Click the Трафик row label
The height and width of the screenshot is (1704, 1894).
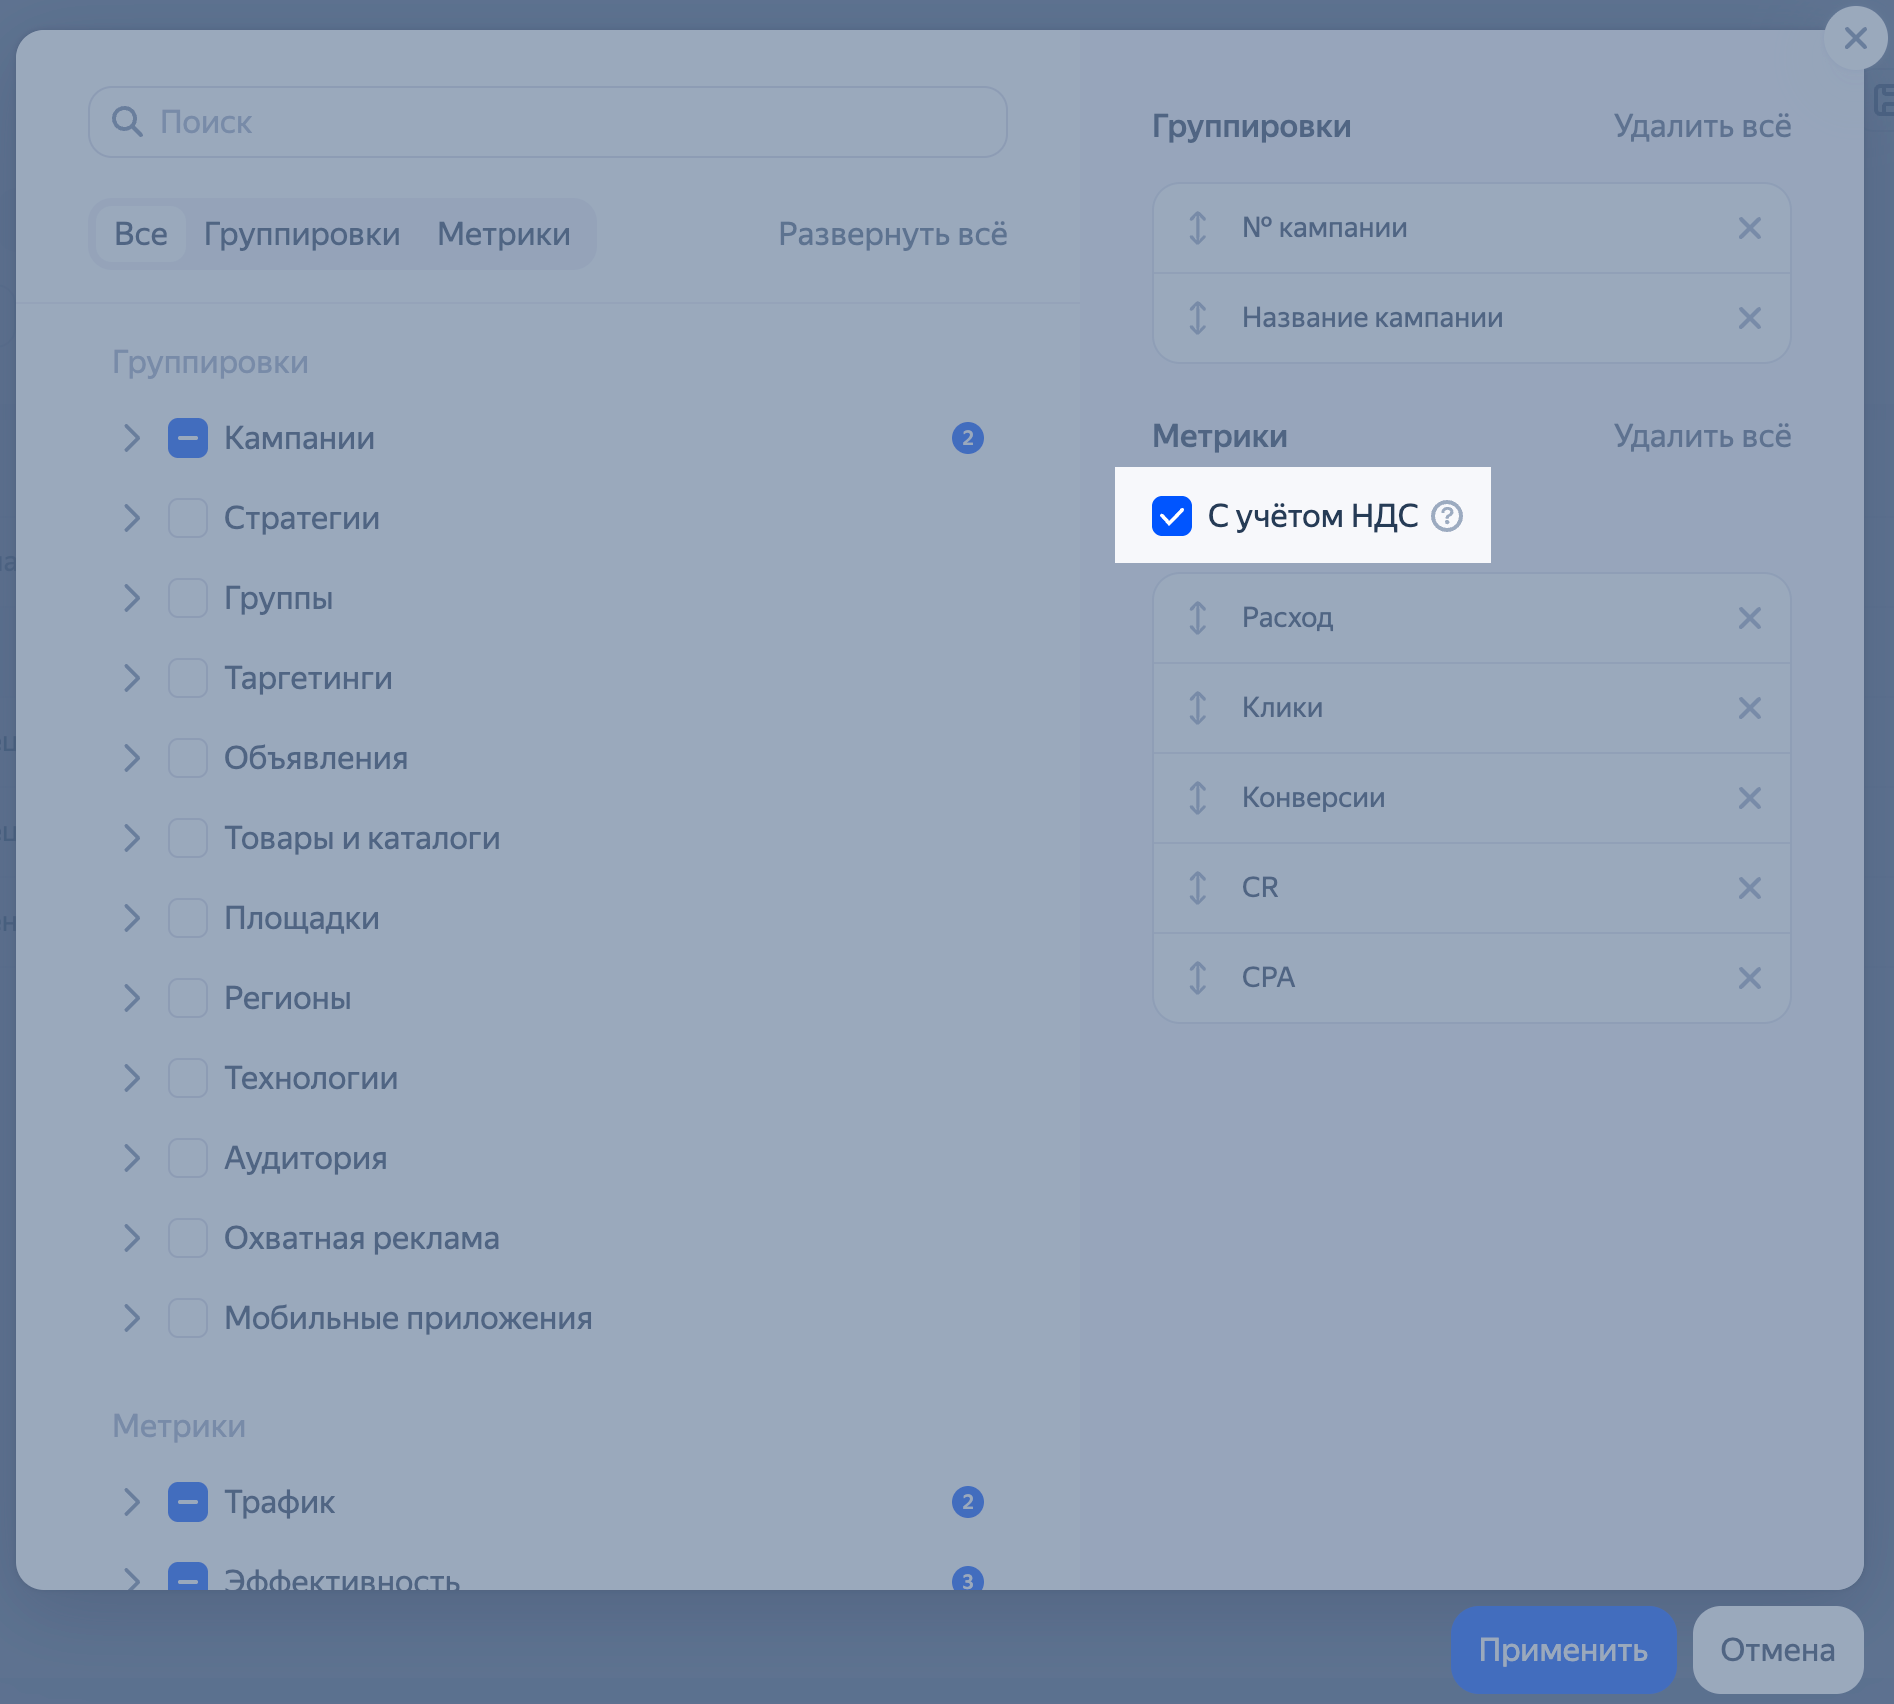pos(279,1502)
